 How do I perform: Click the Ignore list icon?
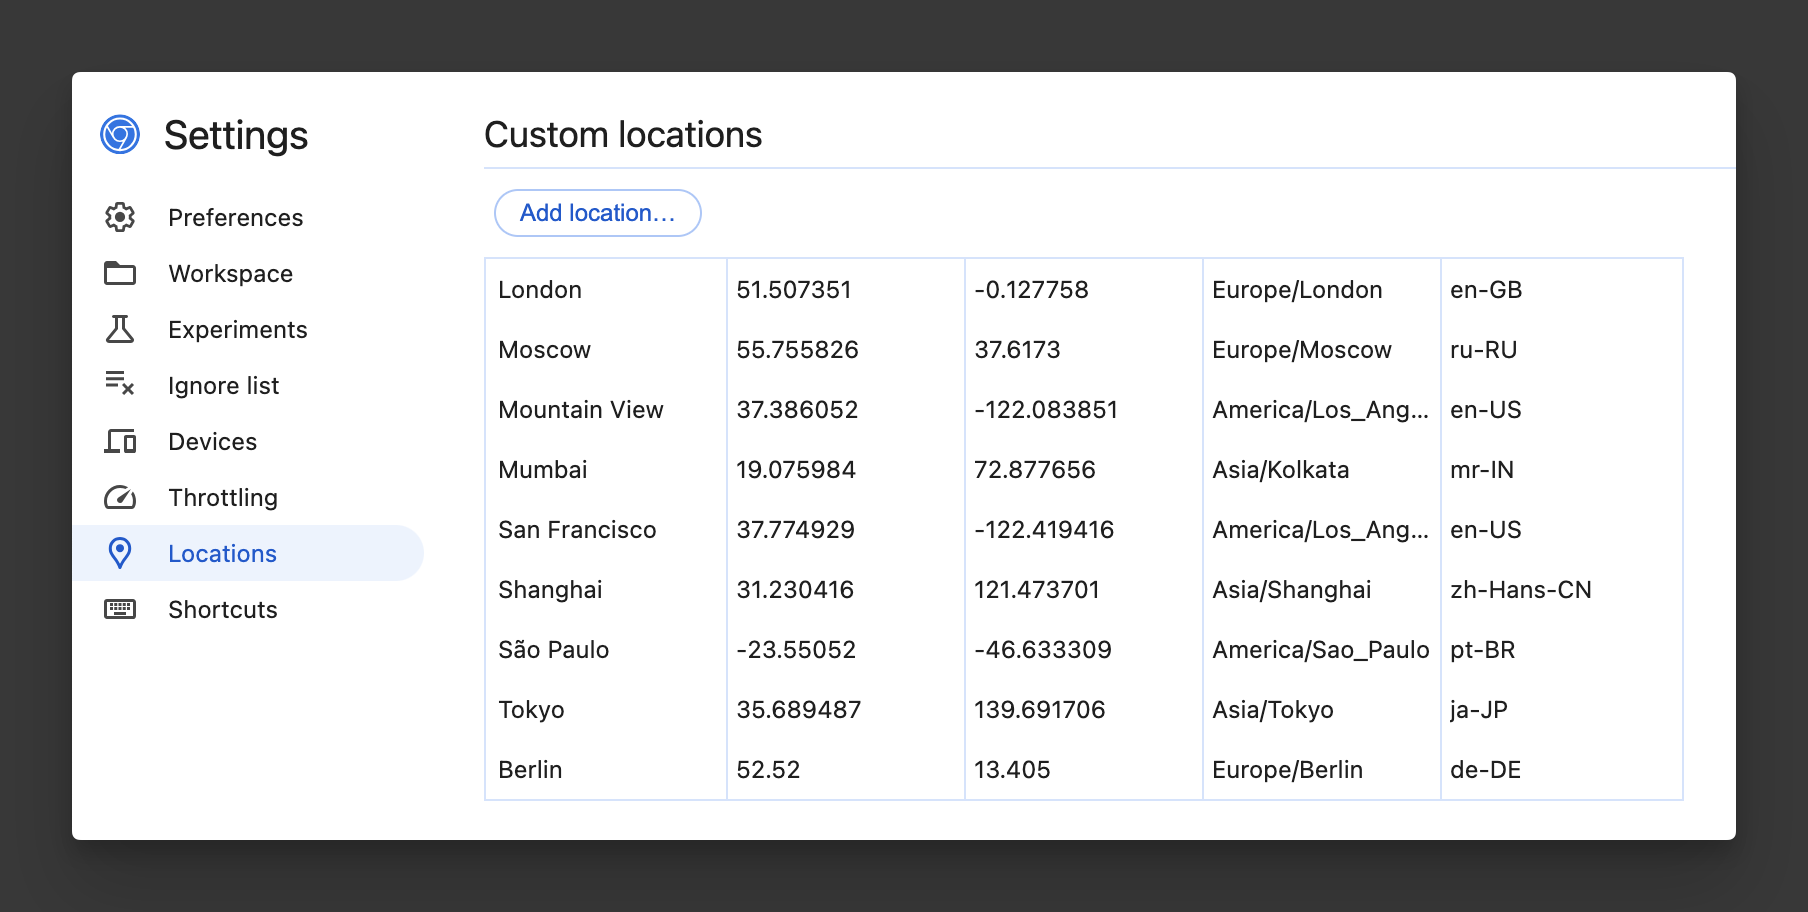120,384
